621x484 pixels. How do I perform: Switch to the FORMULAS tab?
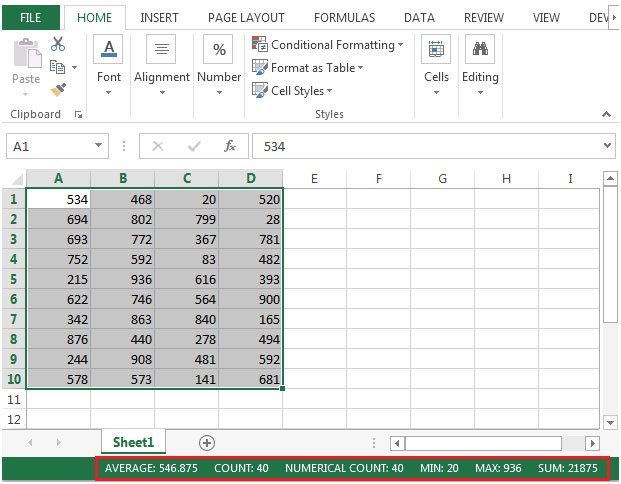344,18
